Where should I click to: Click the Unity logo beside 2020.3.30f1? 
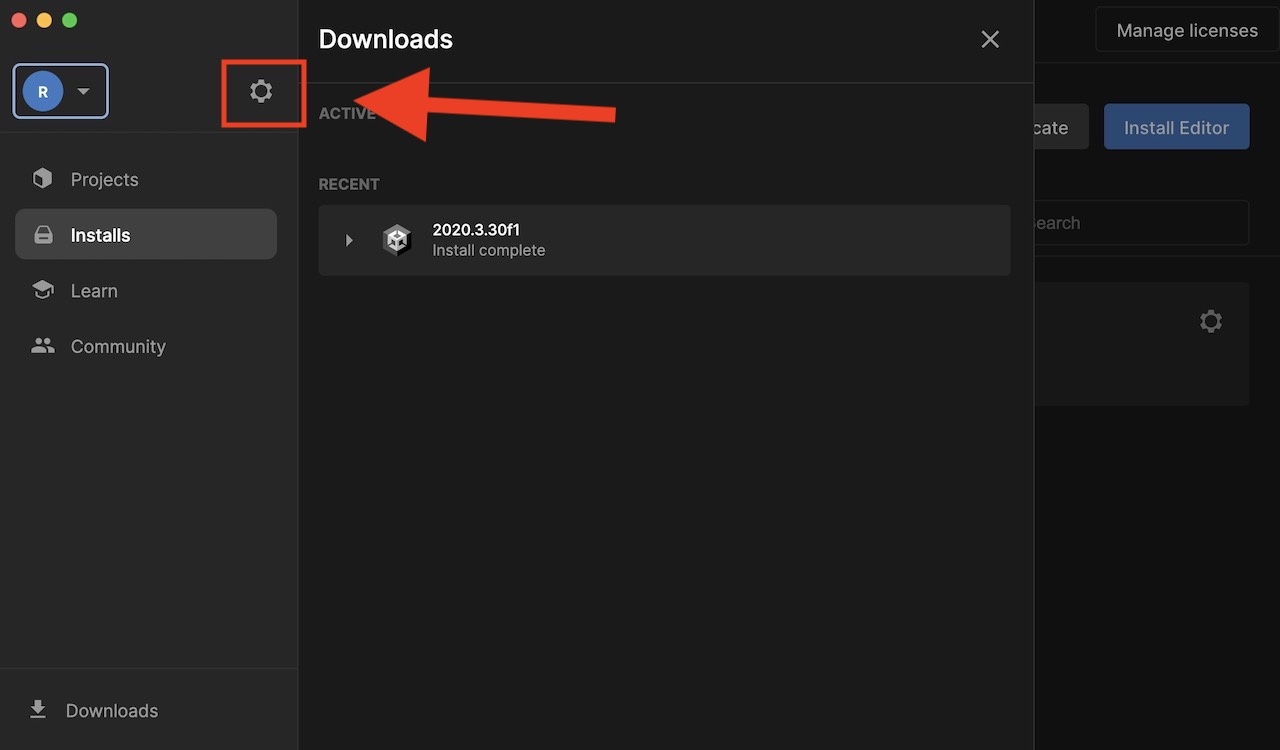397,240
